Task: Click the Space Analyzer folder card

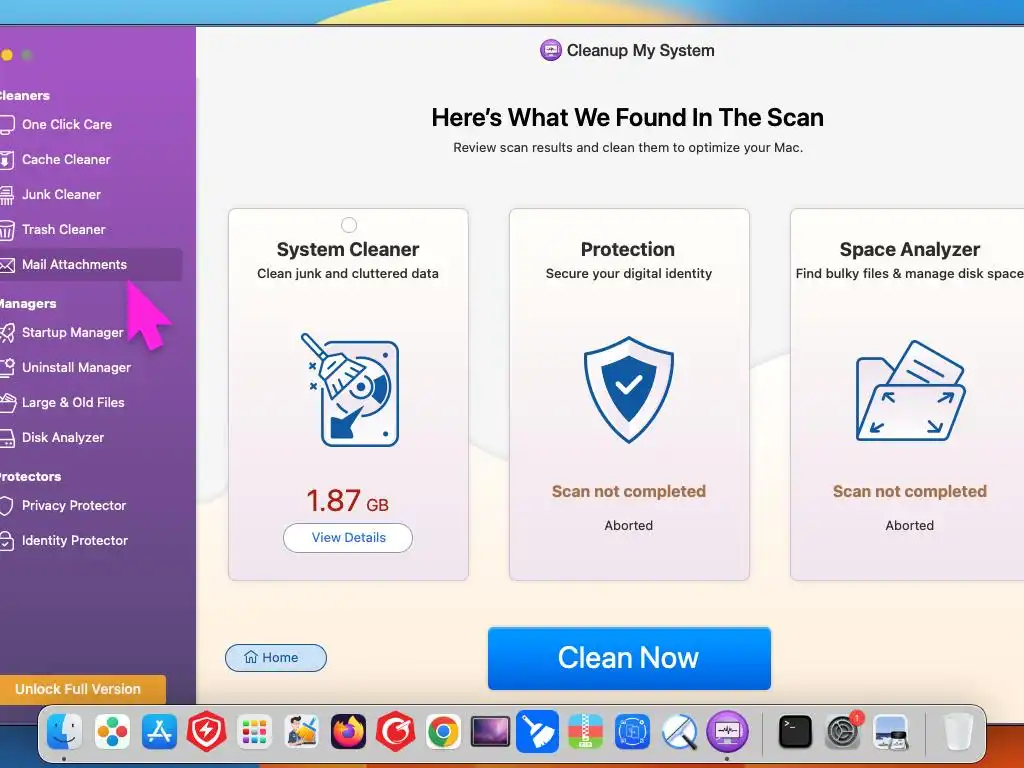Action: point(908,394)
